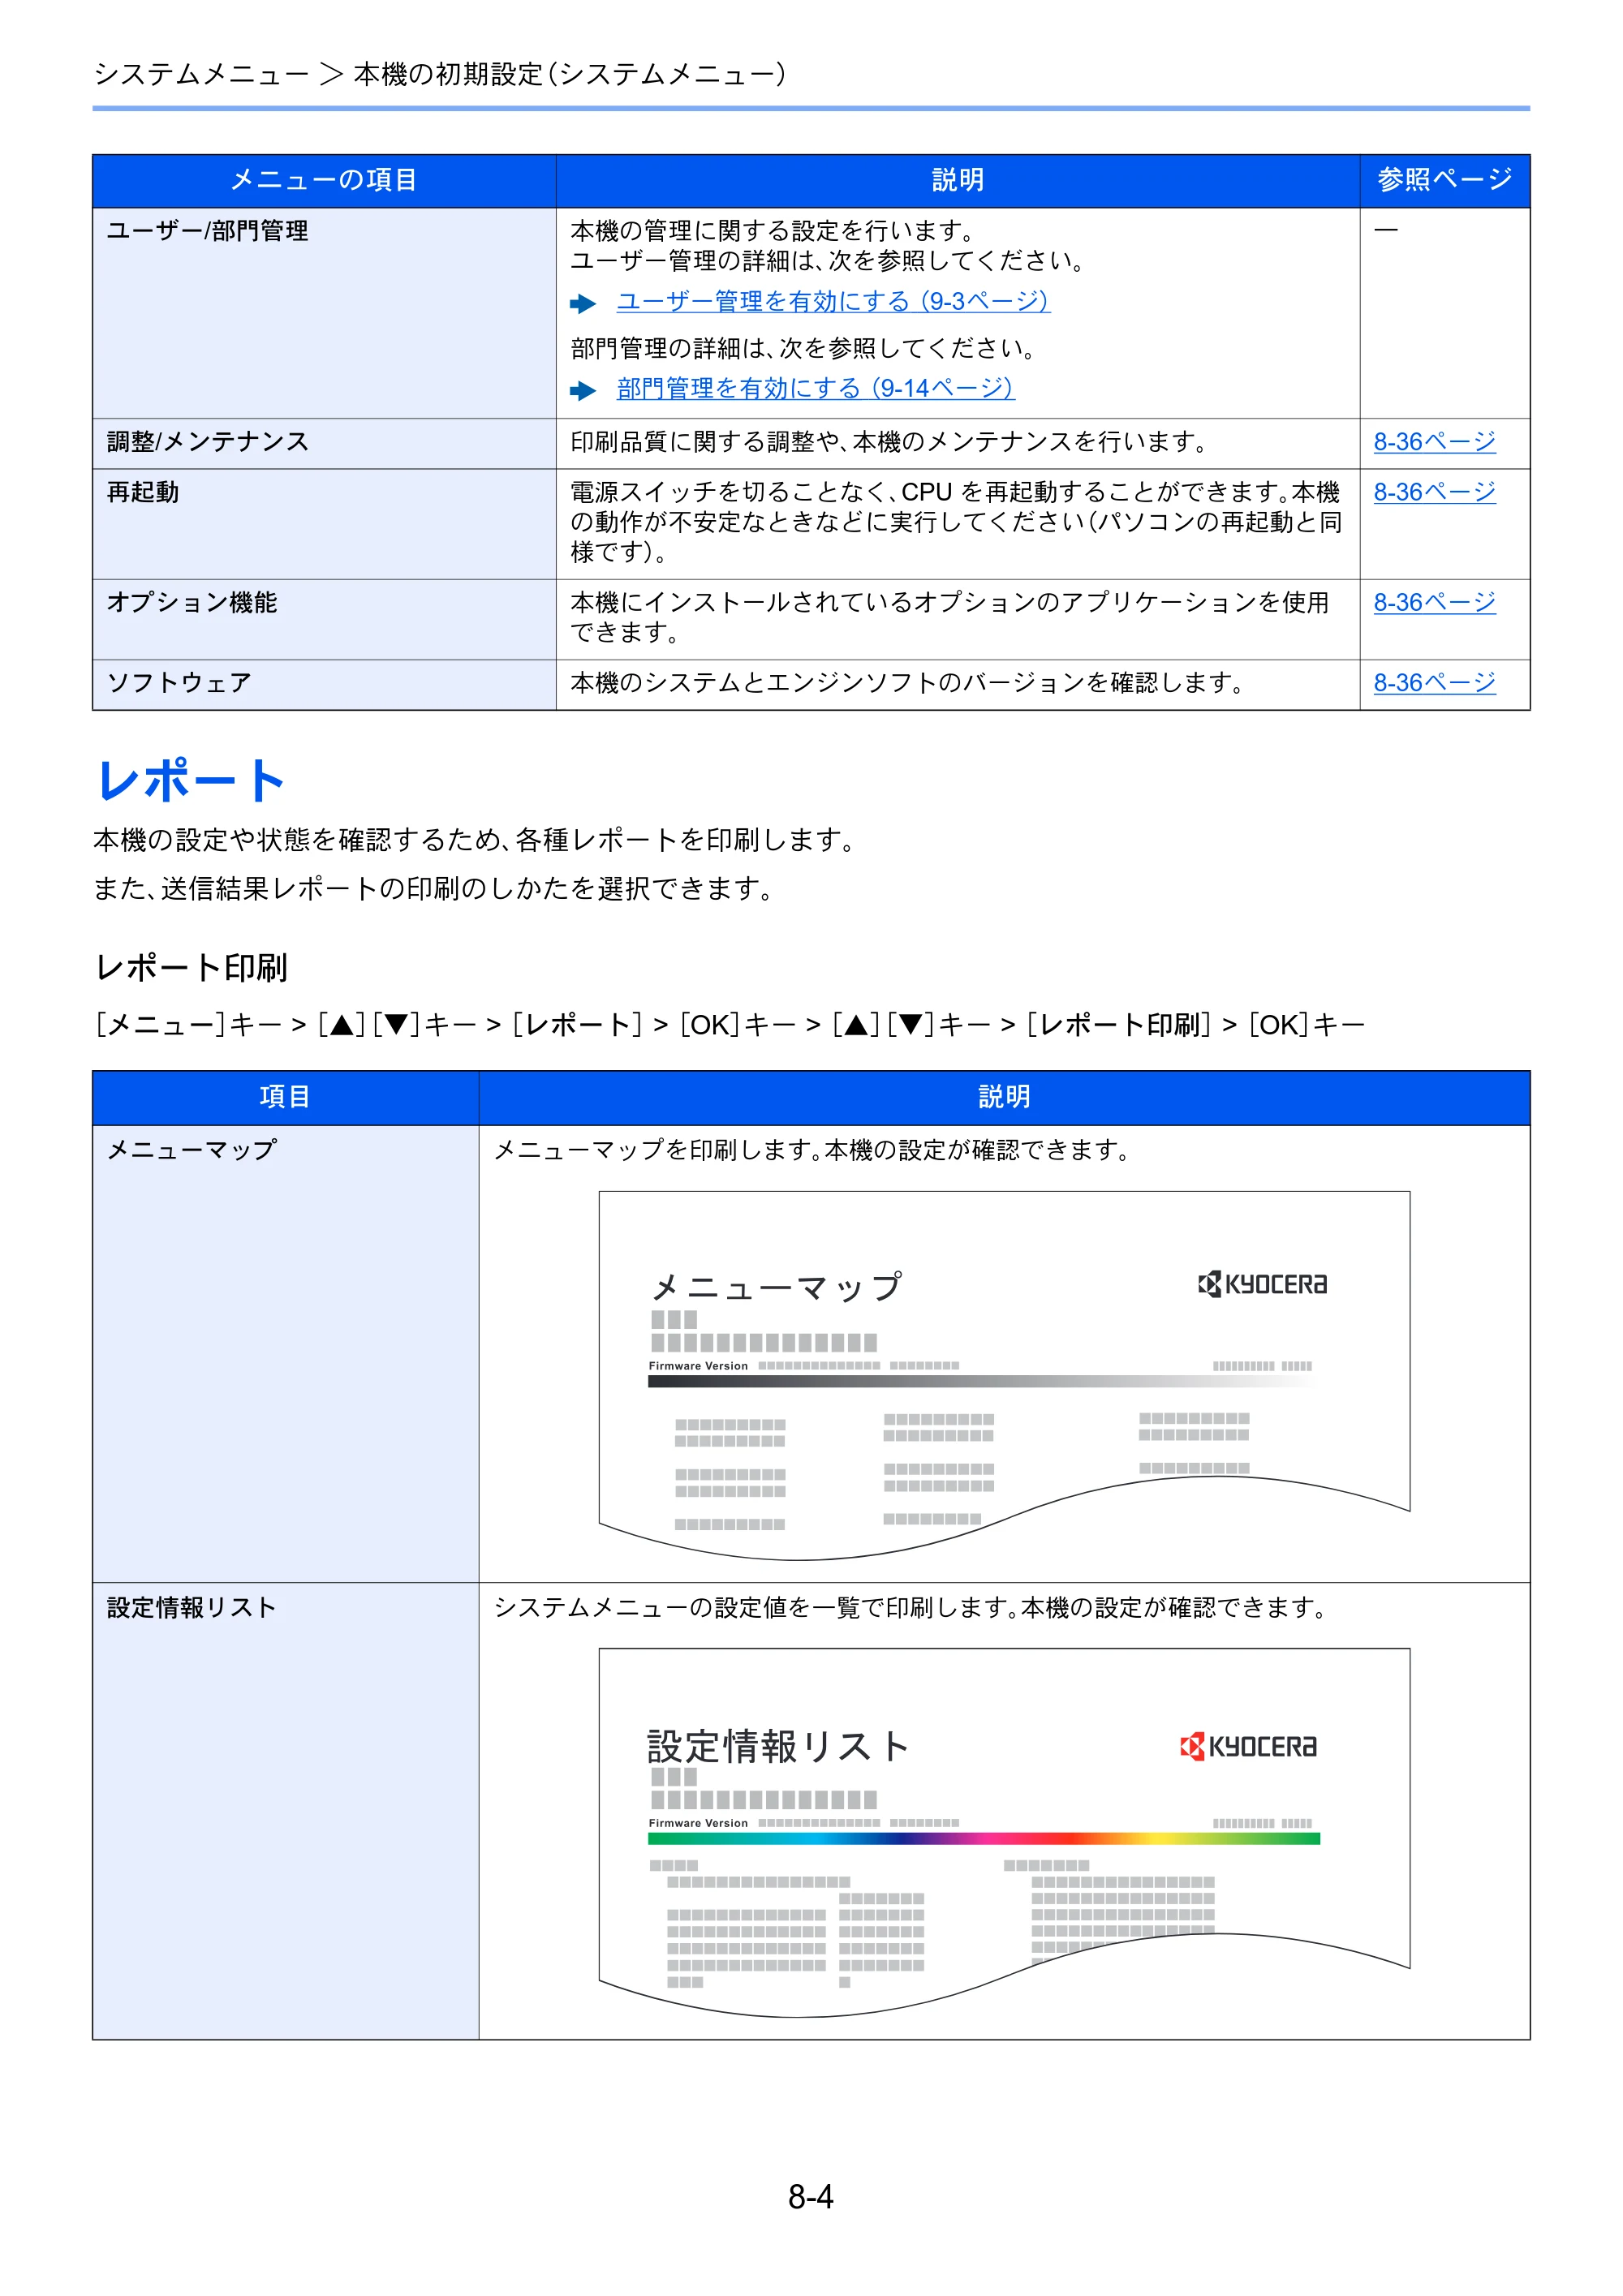1623x2296 pixels.
Task: Select the 設定情報リスト row label cell
Action: 285,1811
